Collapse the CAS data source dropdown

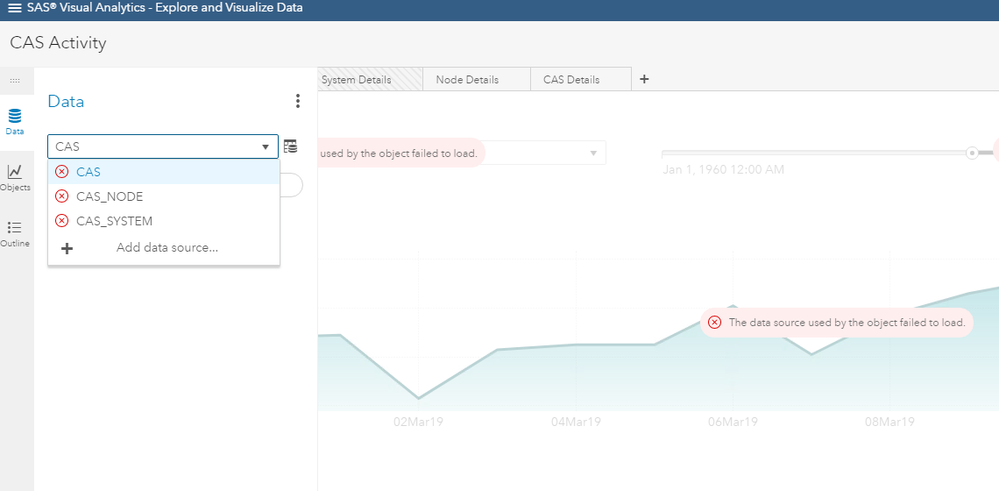coord(266,147)
